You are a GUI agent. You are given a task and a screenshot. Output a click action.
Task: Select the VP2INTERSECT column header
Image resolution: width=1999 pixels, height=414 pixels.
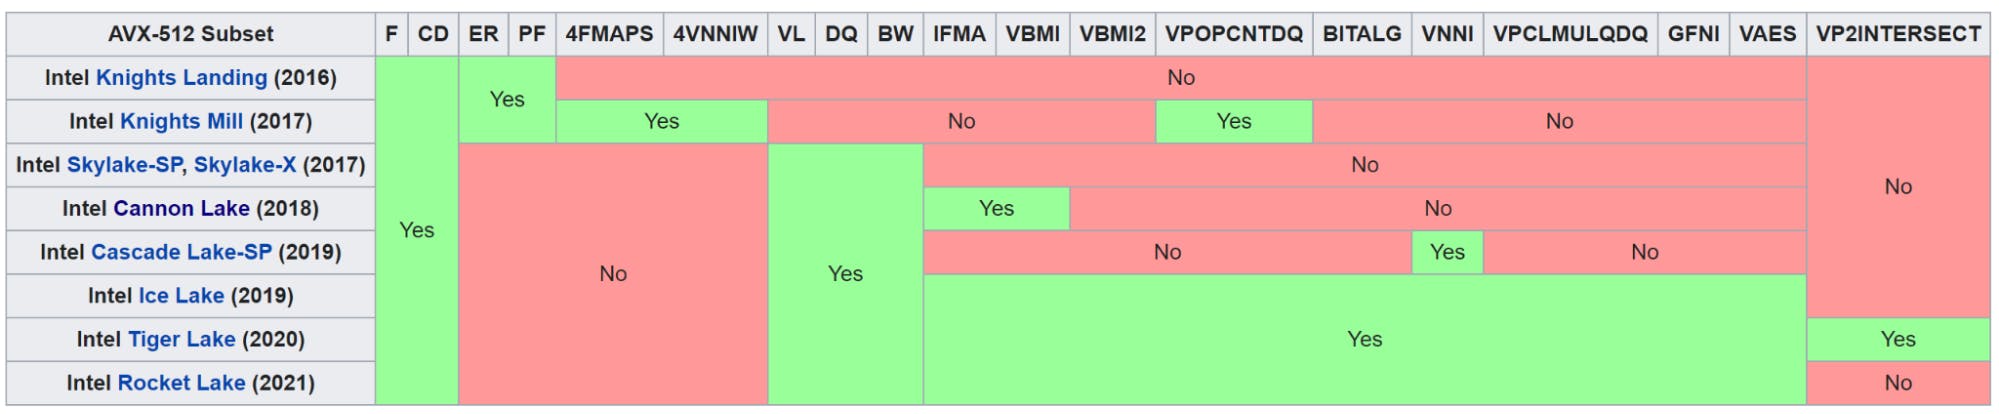pos(1898,35)
